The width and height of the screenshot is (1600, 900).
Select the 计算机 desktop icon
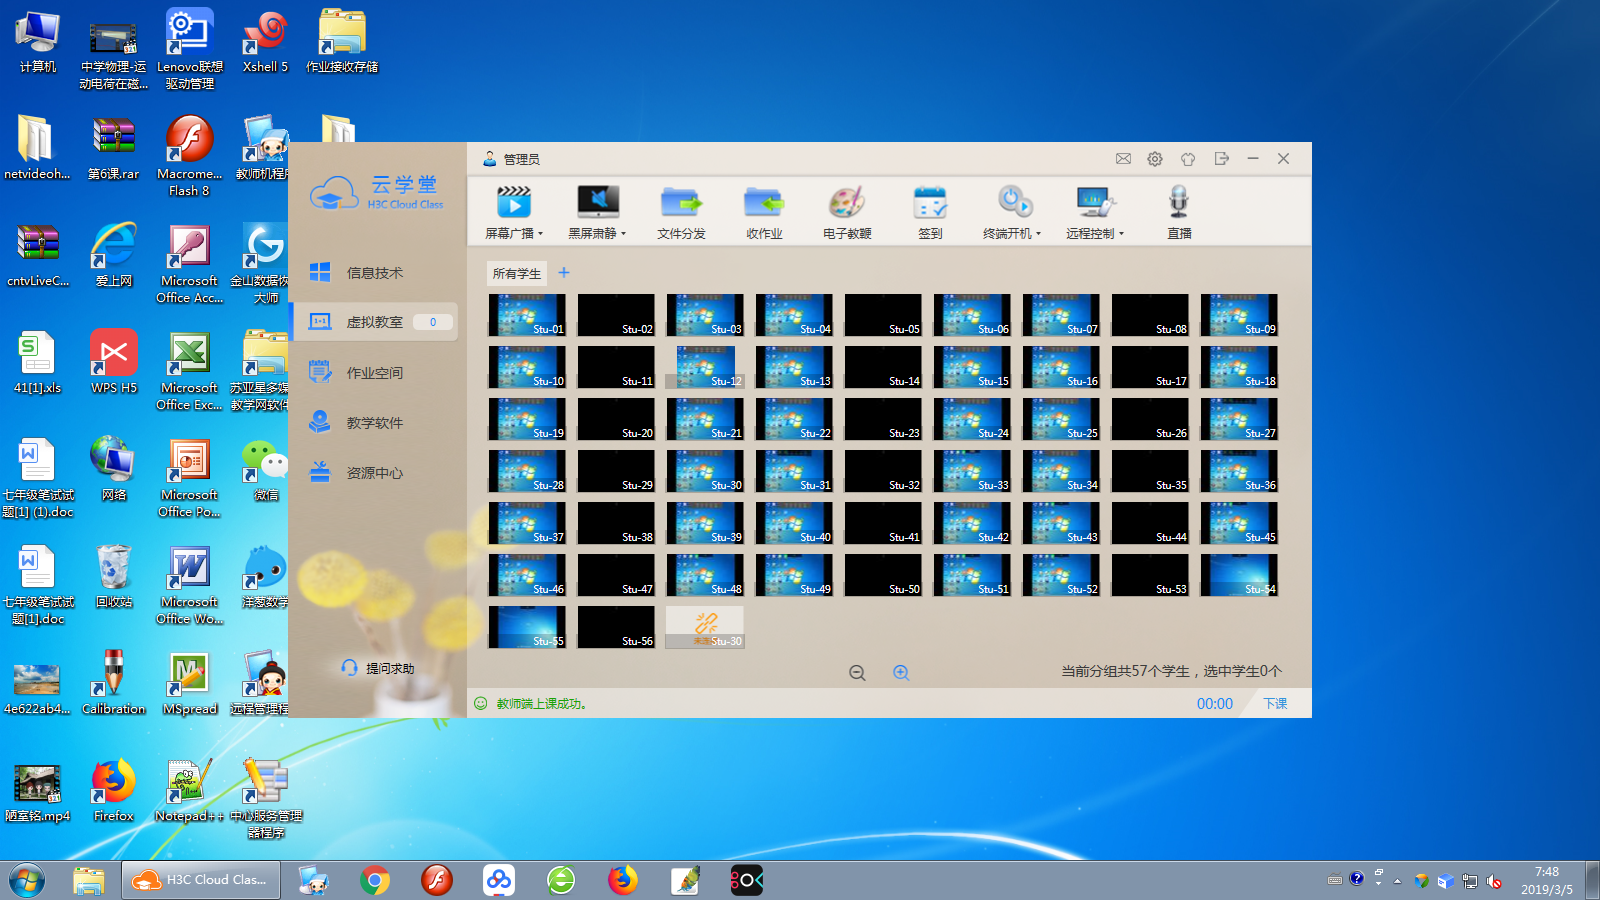pos(38,43)
